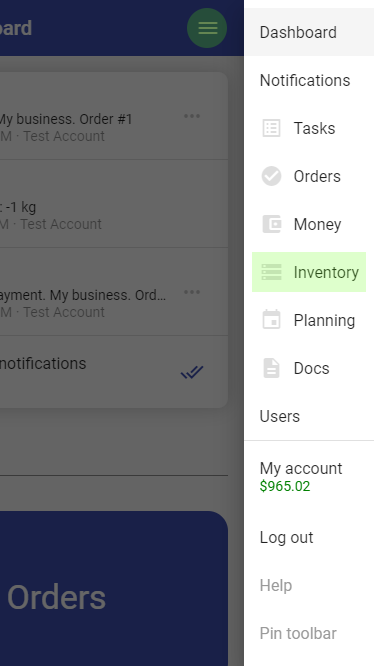This screenshot has width=374, height=666.
Task: Open the Inventory label in menu
Action: 326,272
